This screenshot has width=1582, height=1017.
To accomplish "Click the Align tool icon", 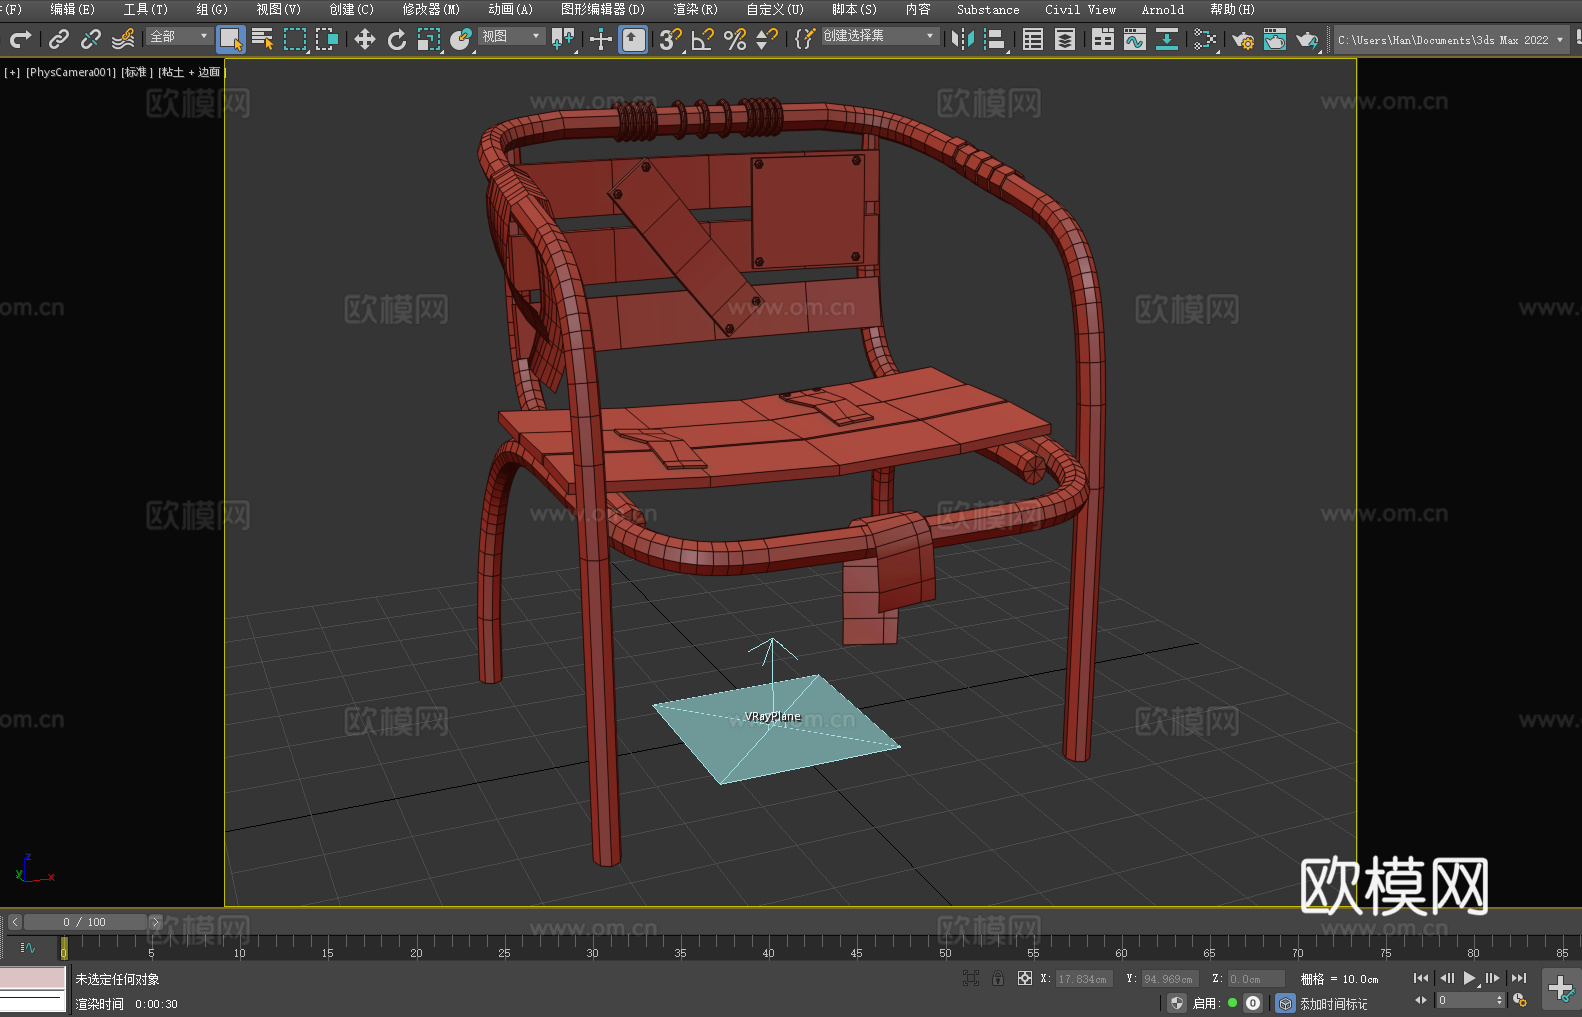I will (x=995, y=39).
